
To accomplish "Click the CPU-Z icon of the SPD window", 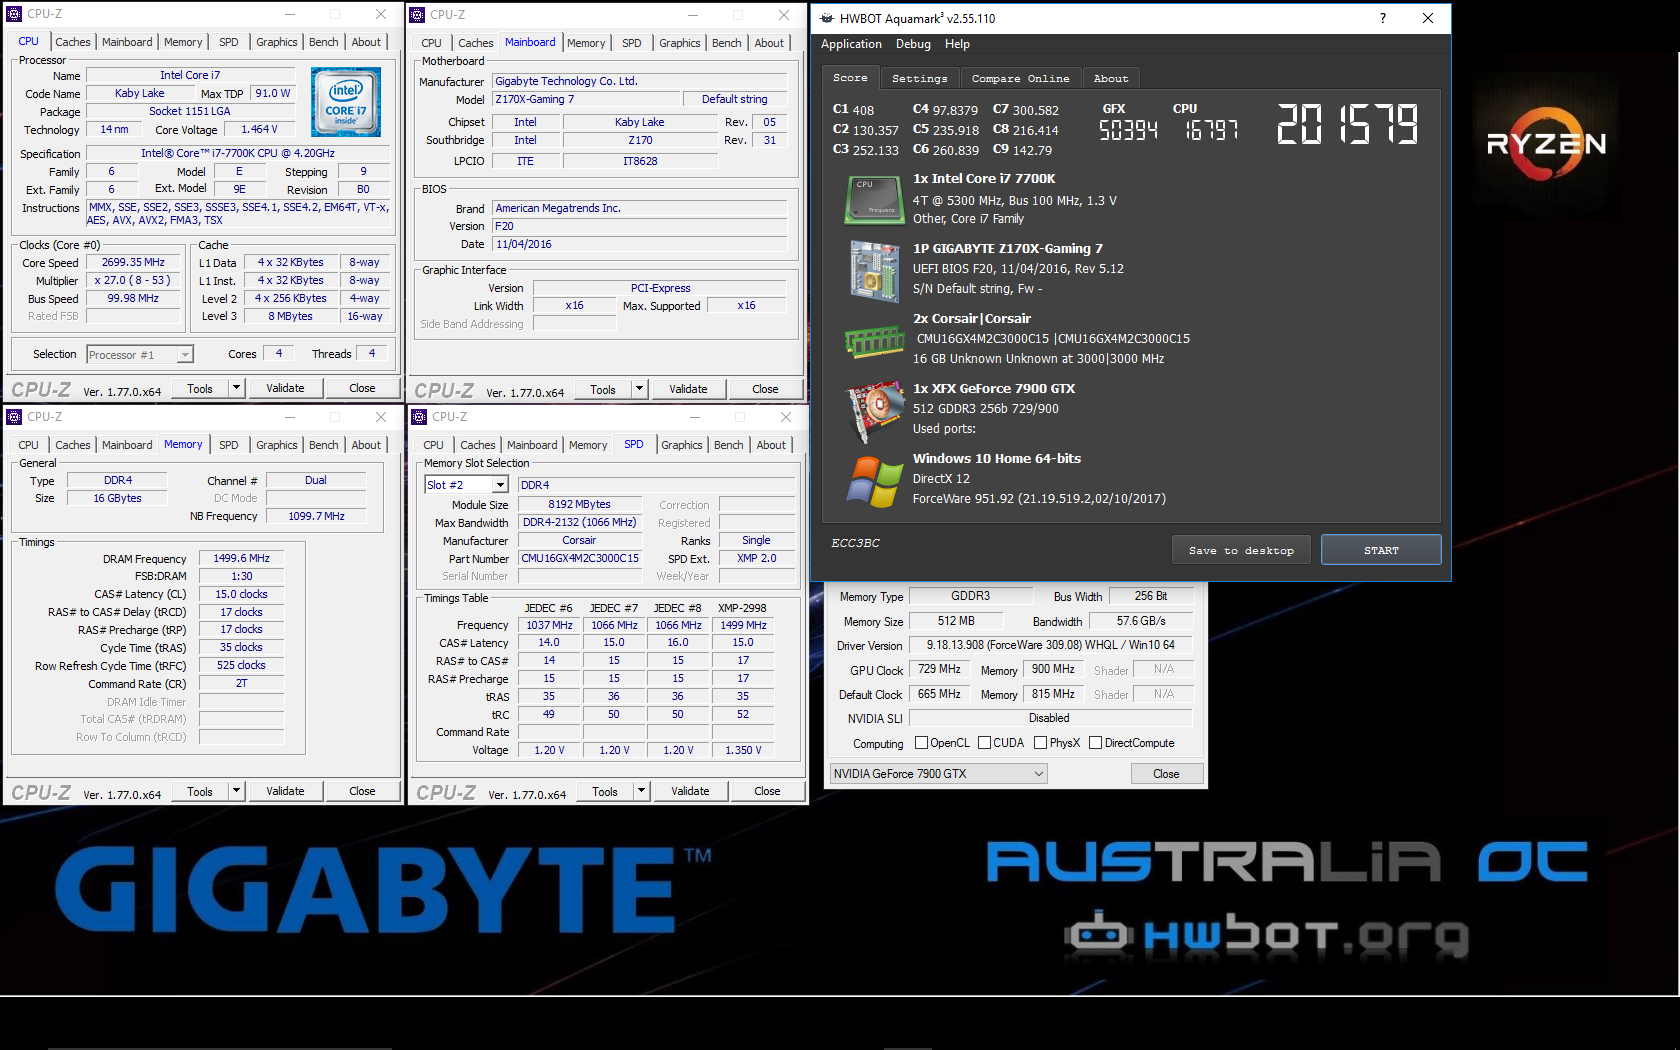I will 418,417.
